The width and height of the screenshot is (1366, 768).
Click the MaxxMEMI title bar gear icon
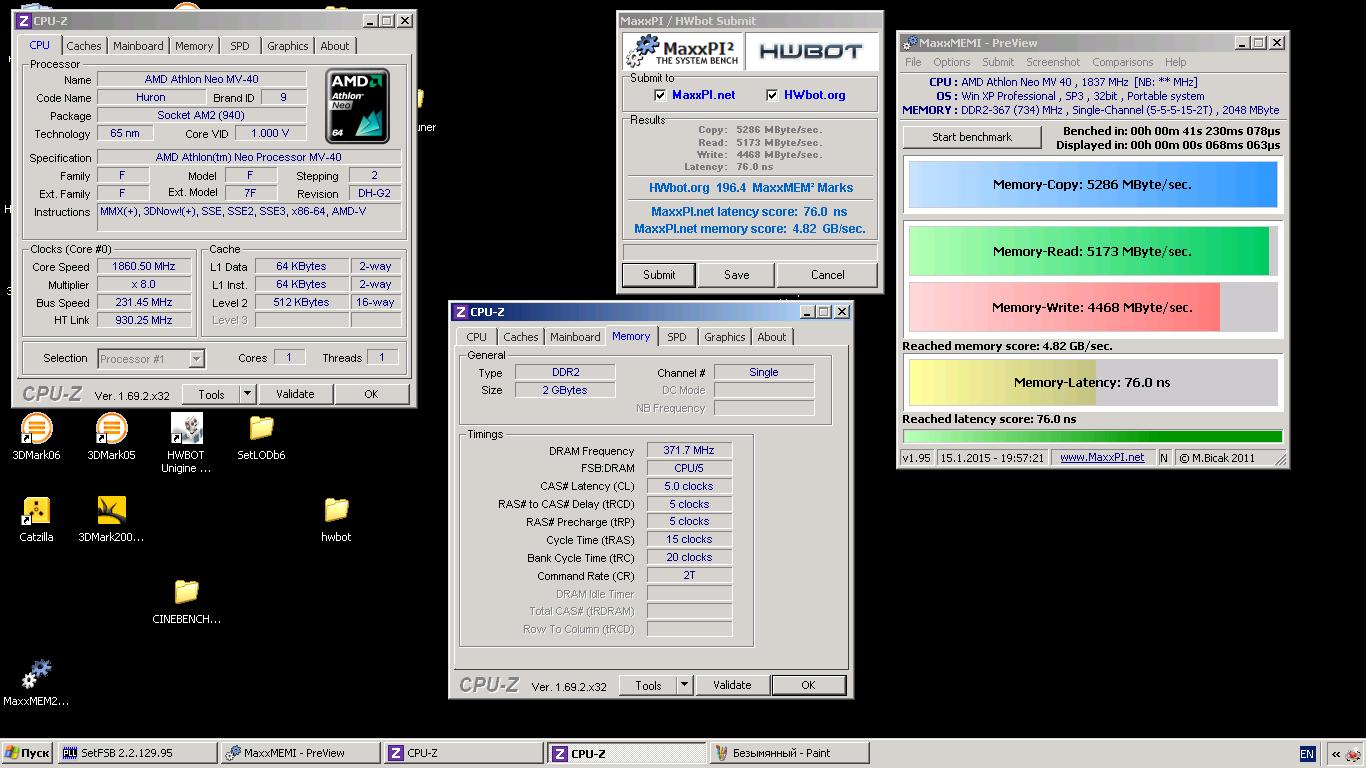pyautogui.click(x=909, y=43)
